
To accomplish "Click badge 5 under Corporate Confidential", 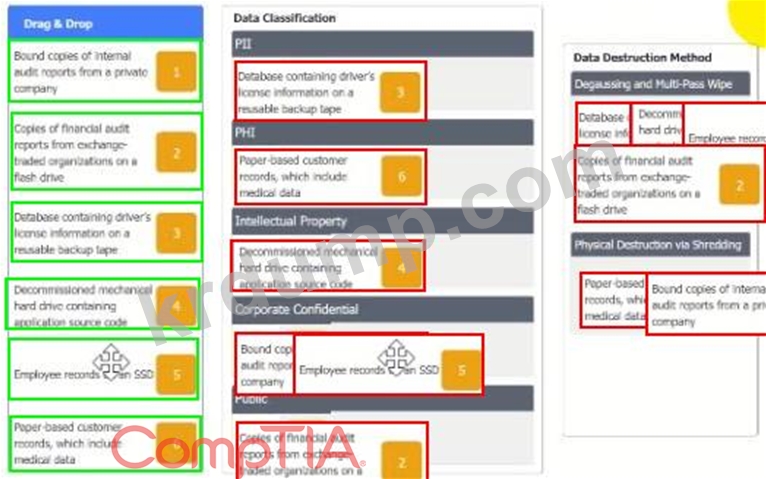I will (461, 370).
